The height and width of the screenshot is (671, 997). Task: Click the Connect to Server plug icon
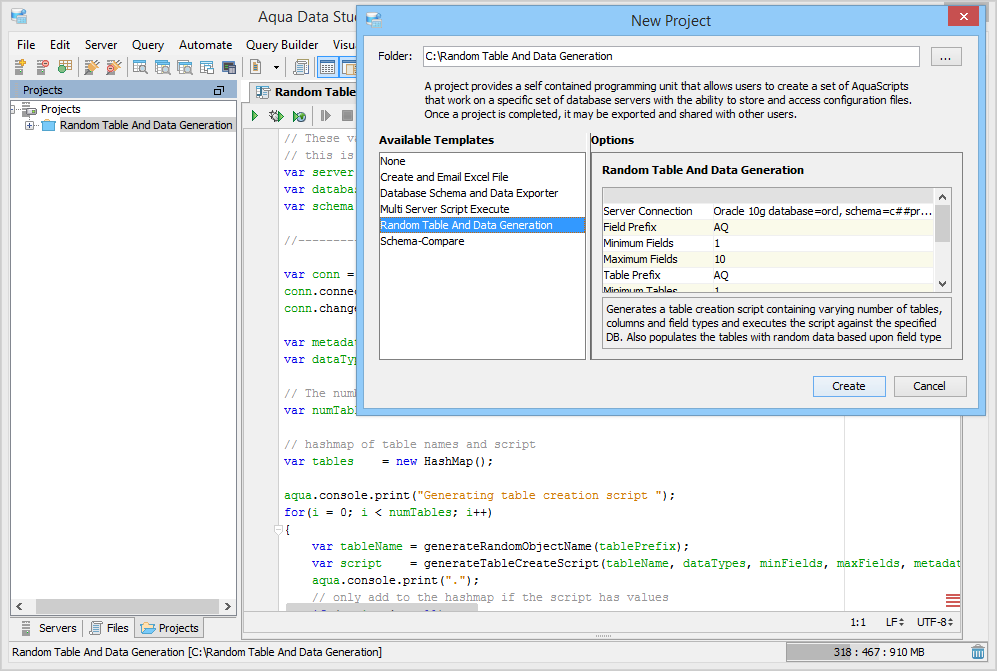[x=92, y=67]
